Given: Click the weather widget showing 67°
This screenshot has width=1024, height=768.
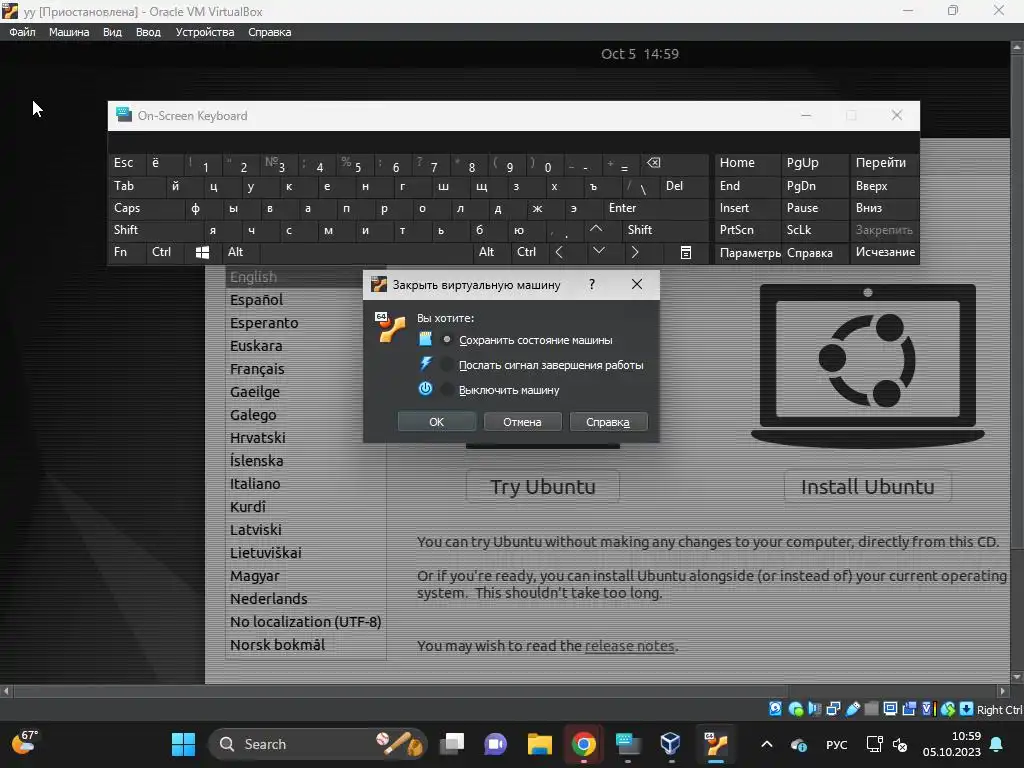Looking at the screenshot, I should click(25, 743).
